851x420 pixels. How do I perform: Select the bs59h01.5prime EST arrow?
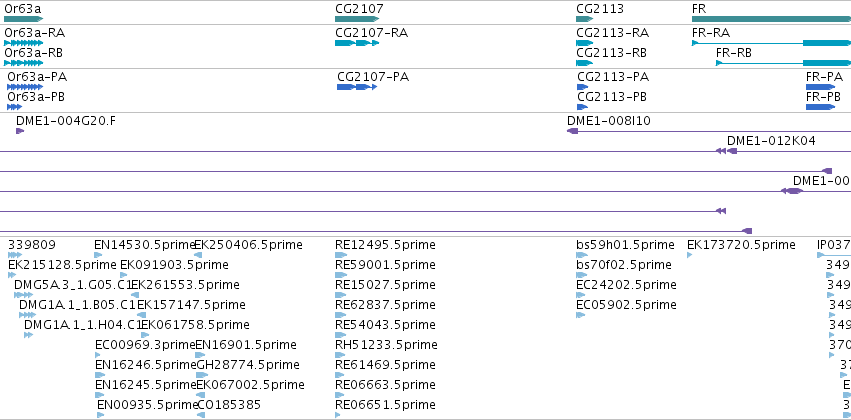pos(581,255)
